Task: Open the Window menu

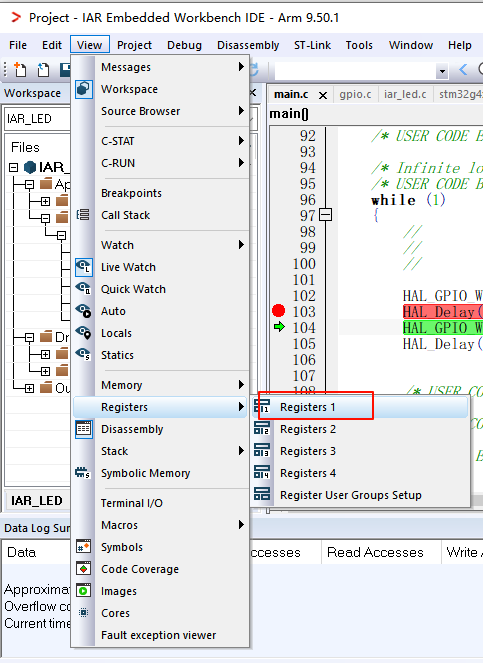Action: [411, 45]
